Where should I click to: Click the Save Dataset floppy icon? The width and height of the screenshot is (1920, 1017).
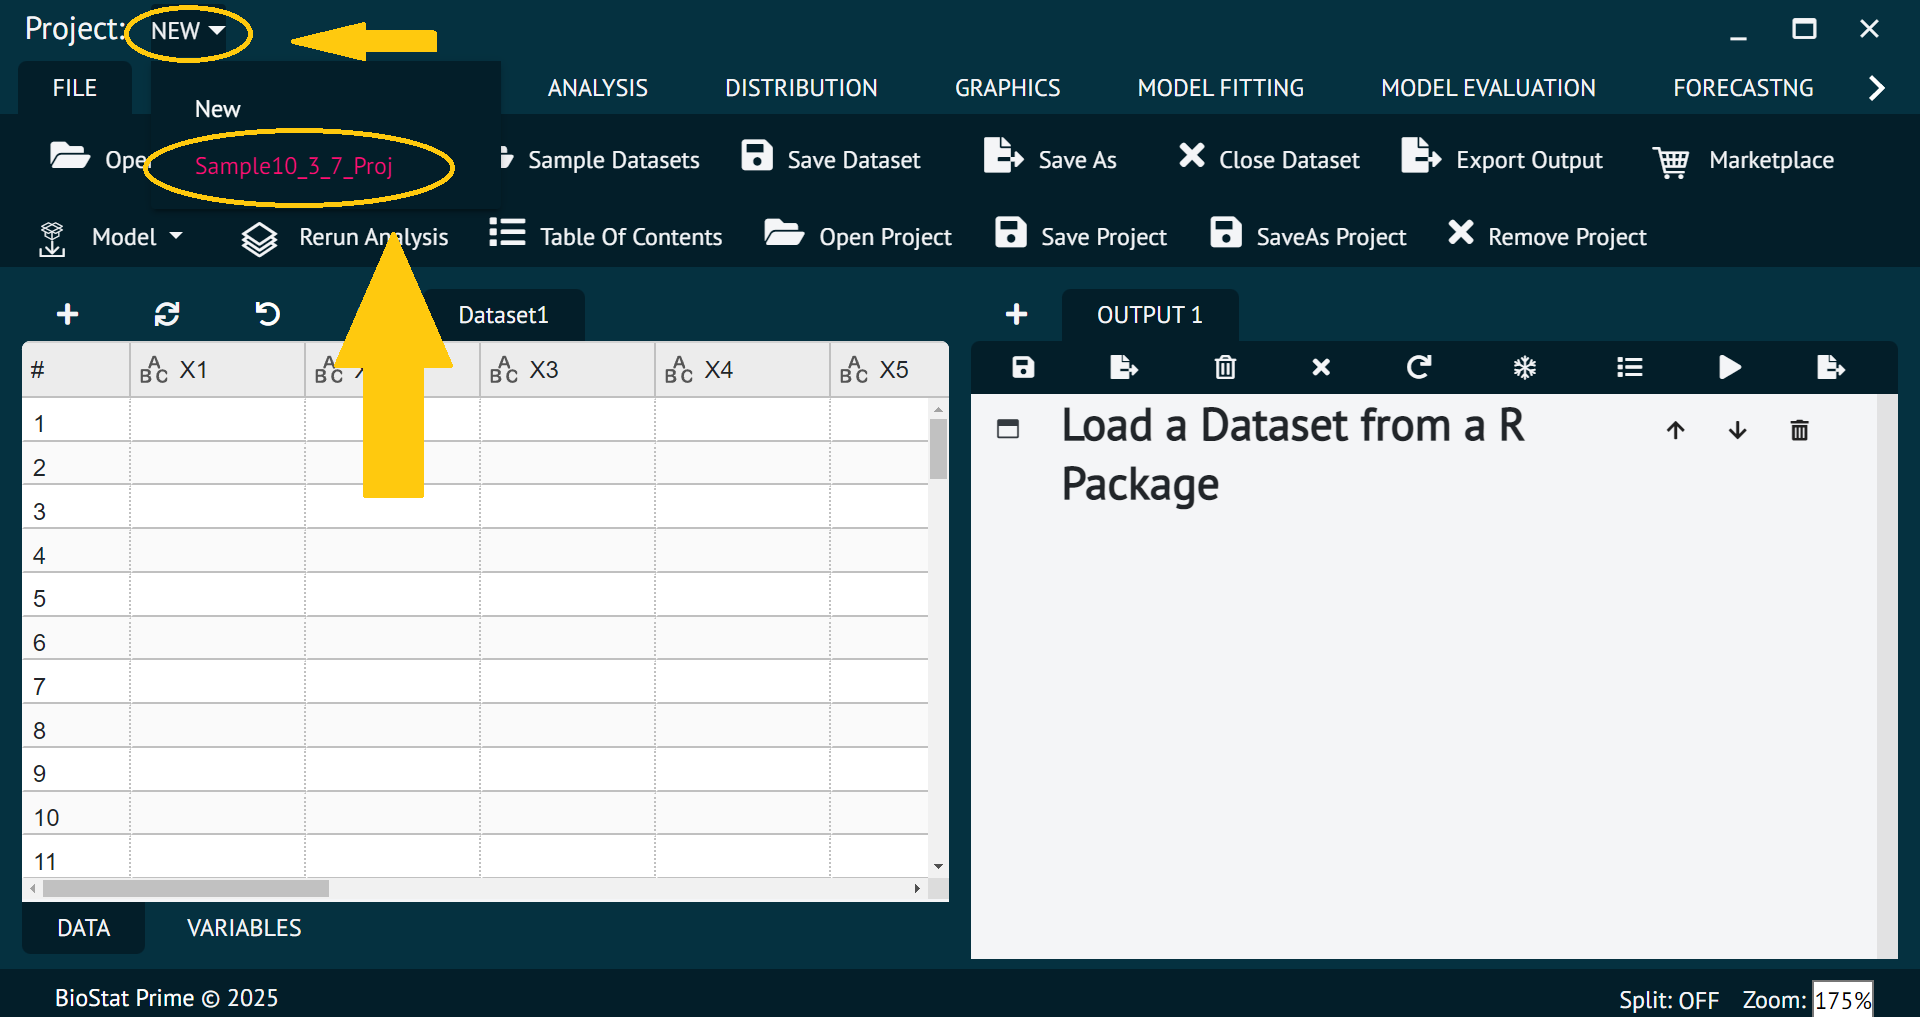[x=757, y=157]
